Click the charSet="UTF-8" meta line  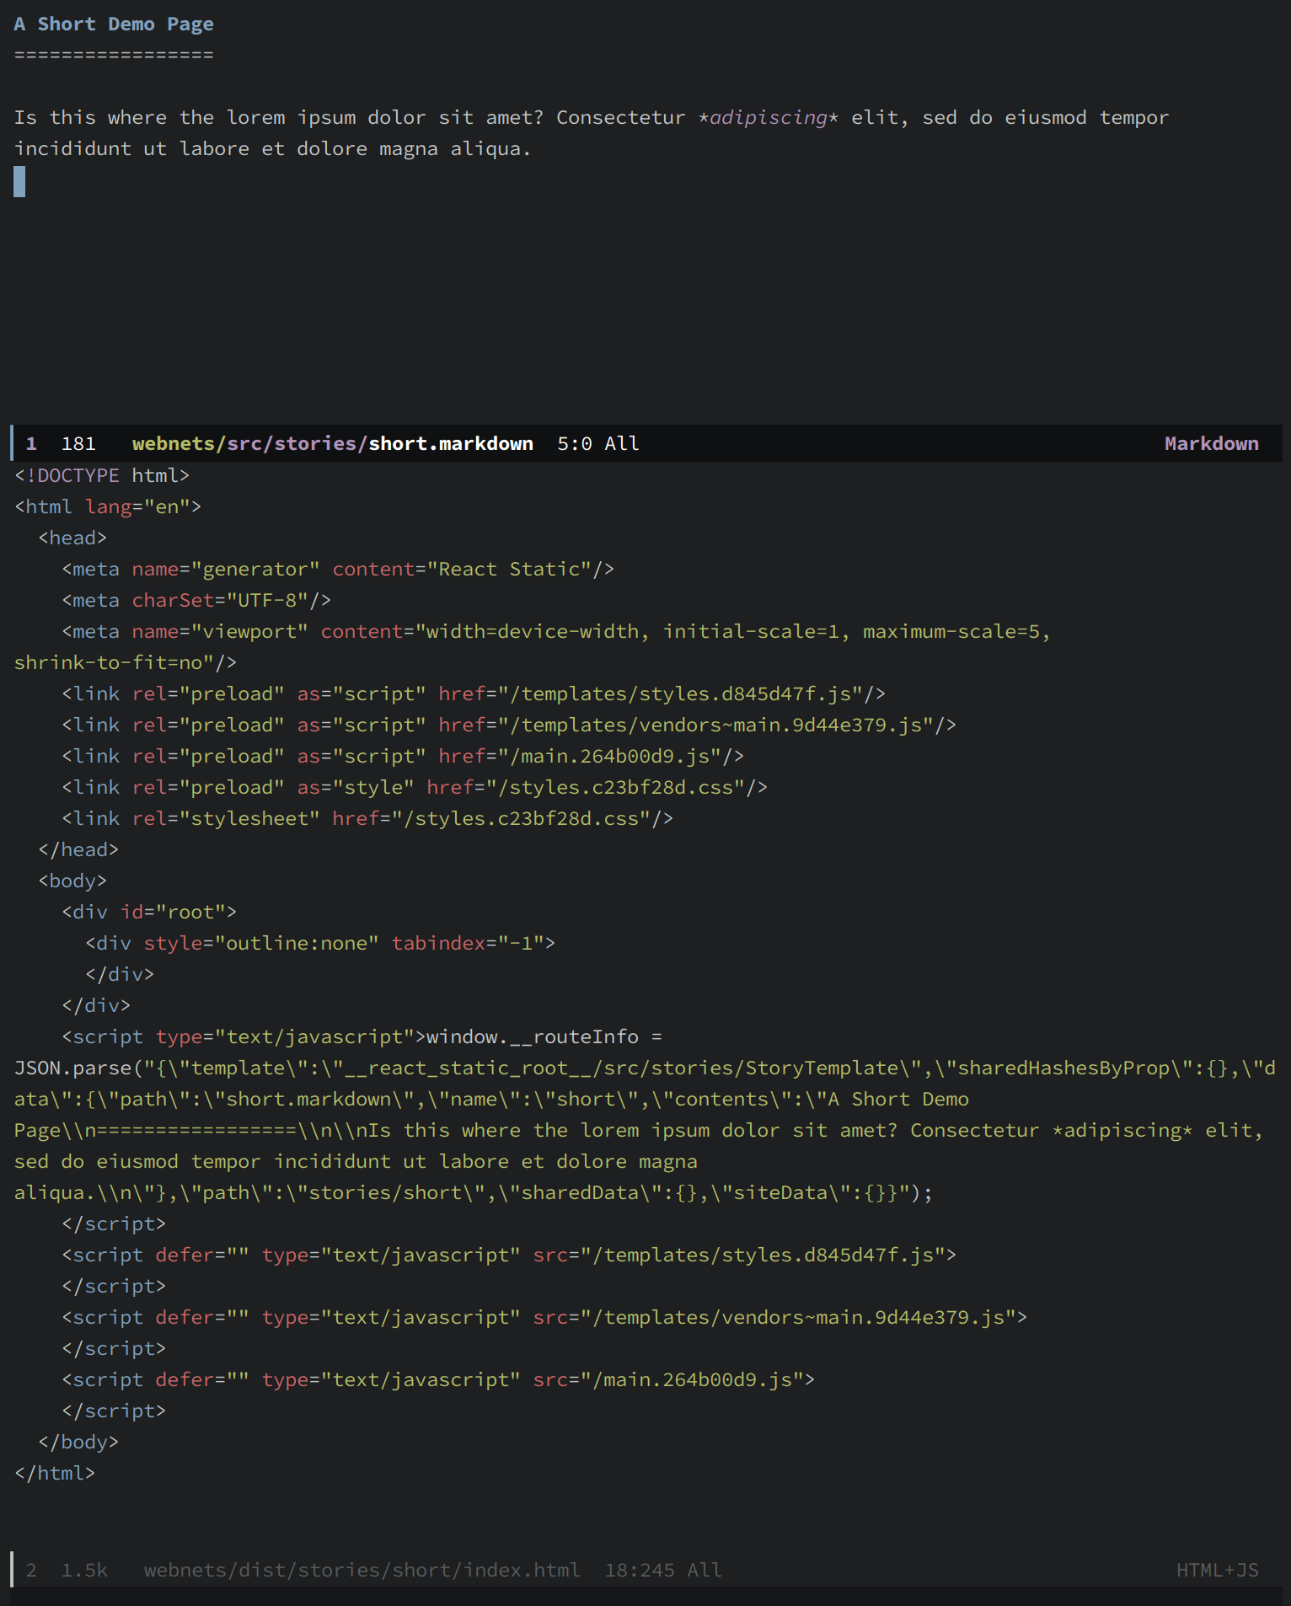coord(196,600)
